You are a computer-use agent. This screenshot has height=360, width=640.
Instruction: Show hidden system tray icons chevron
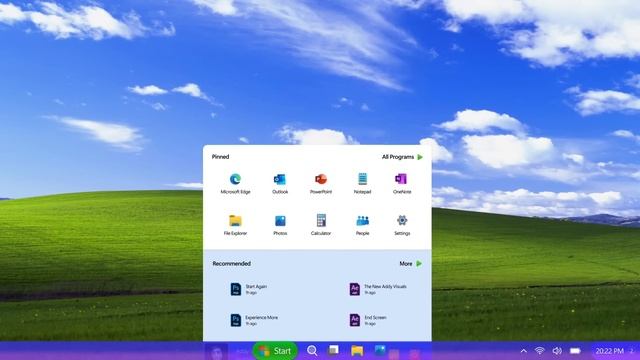pos(523,351)
